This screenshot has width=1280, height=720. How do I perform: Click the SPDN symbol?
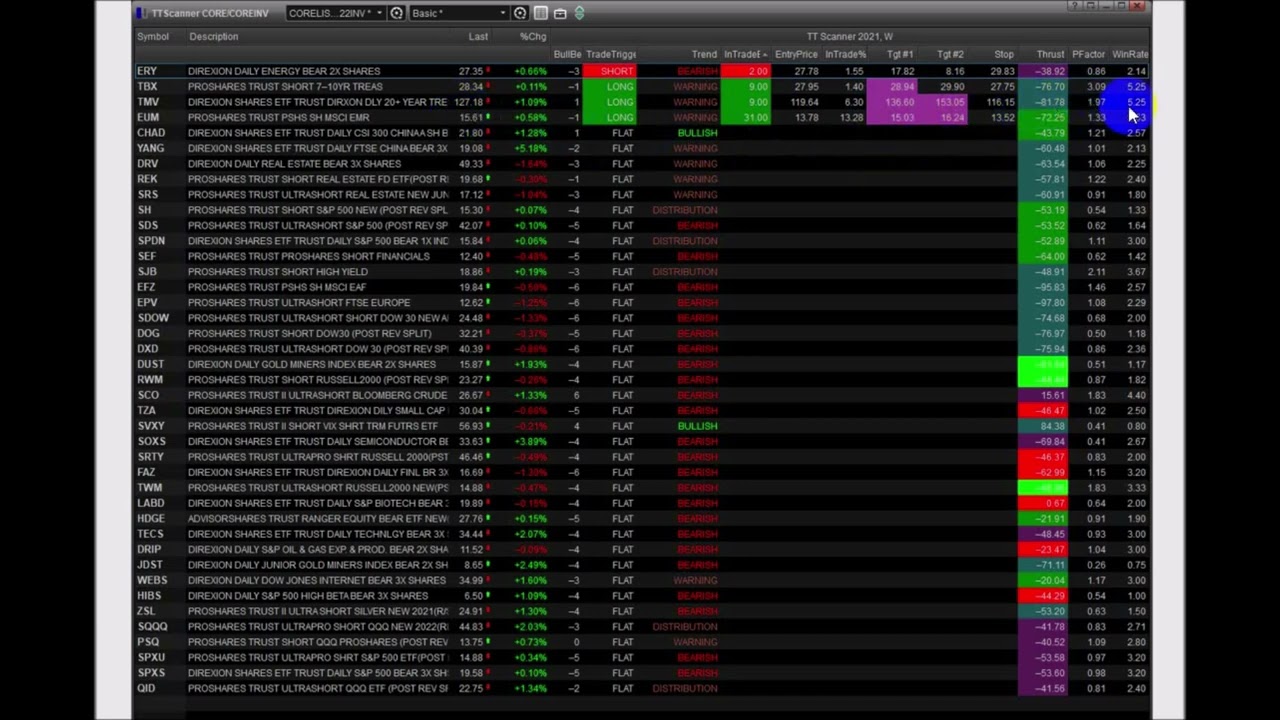click(151, 241)
